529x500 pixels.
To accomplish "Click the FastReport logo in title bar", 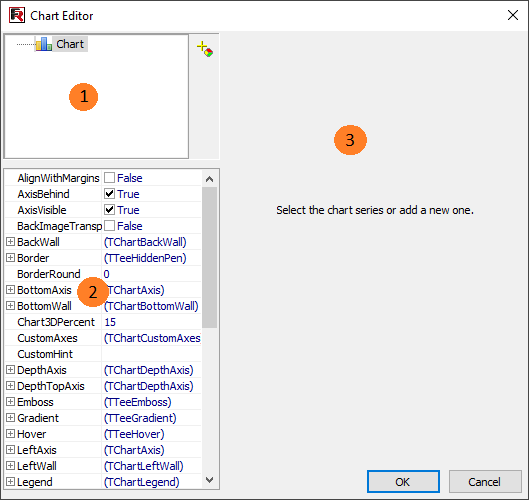I will 17,16.
